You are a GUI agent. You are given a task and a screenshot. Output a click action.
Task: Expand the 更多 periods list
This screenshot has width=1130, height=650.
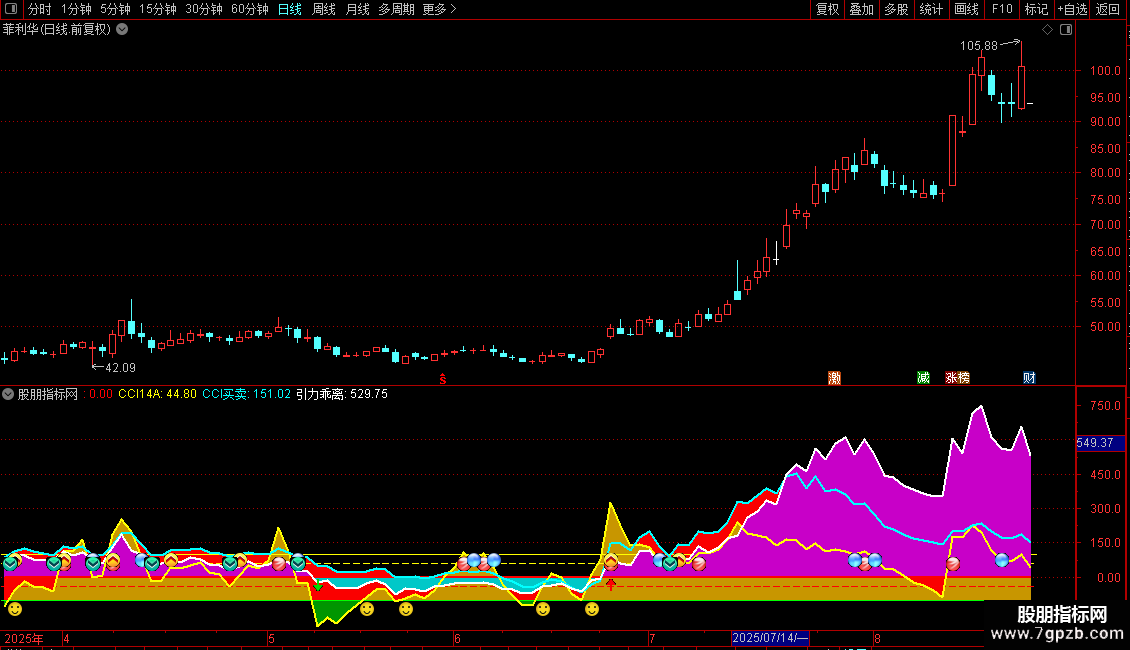click(439, 9)
